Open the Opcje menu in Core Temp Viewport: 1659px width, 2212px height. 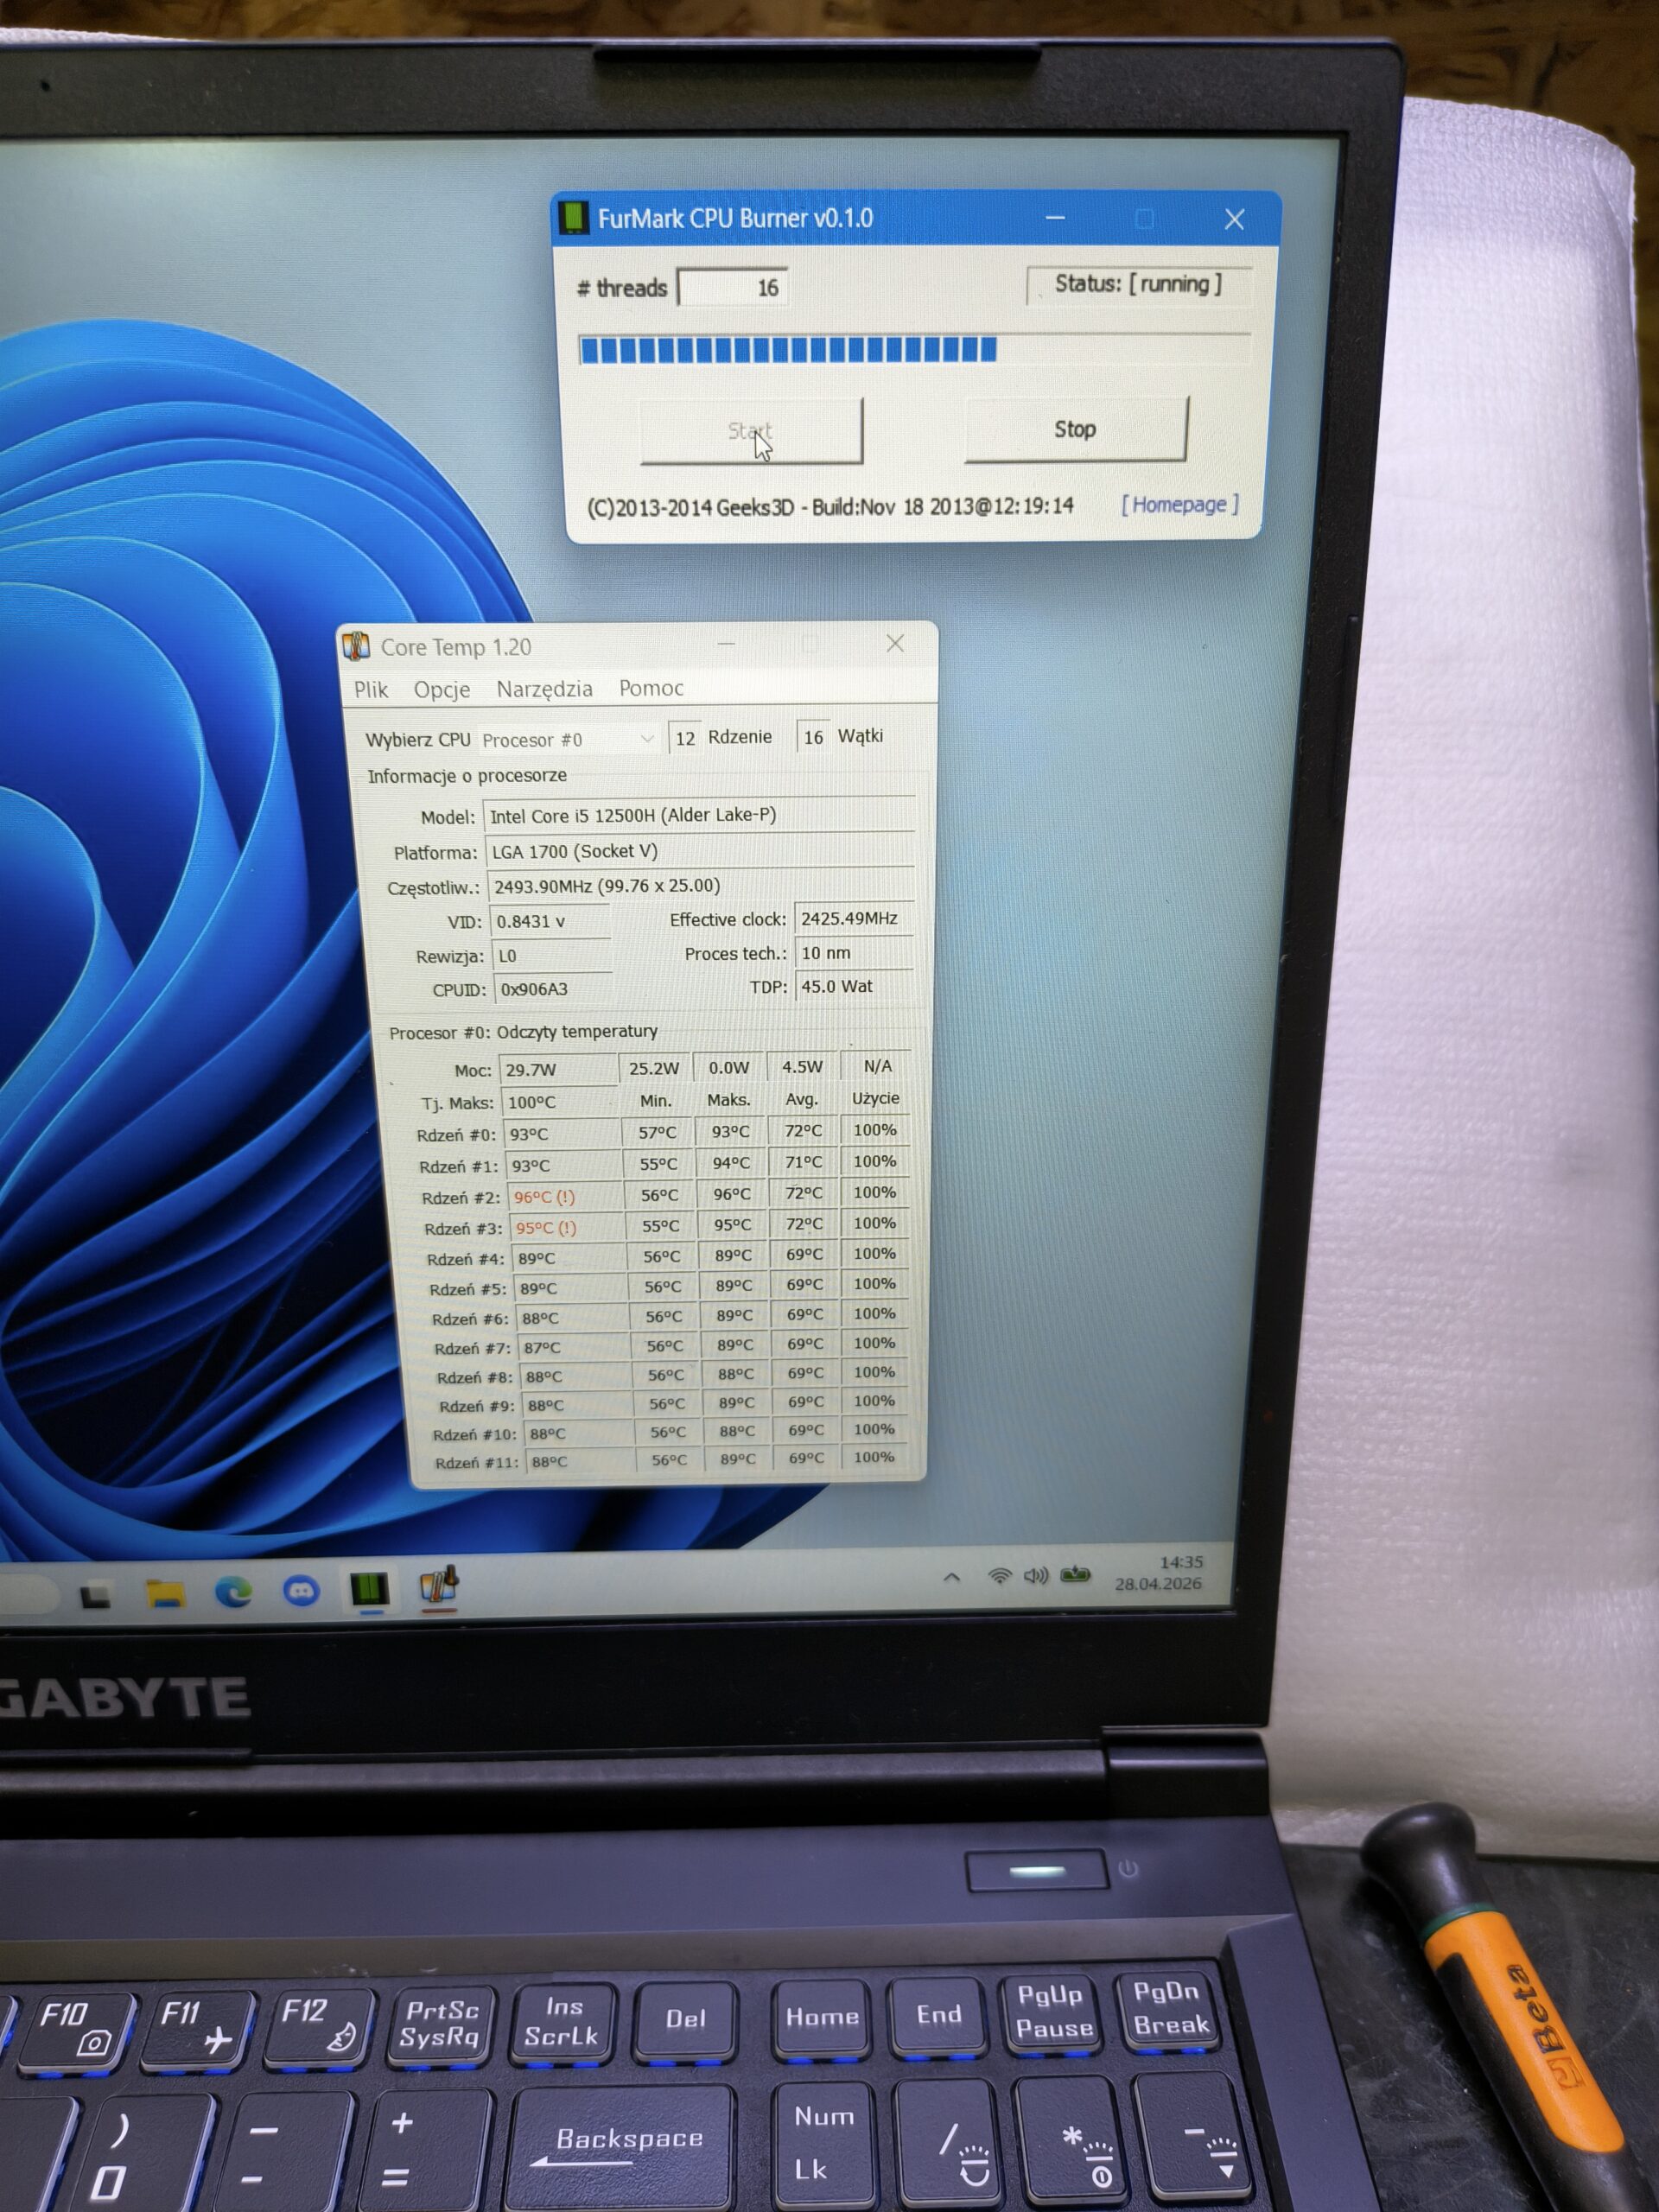(441, 689)
